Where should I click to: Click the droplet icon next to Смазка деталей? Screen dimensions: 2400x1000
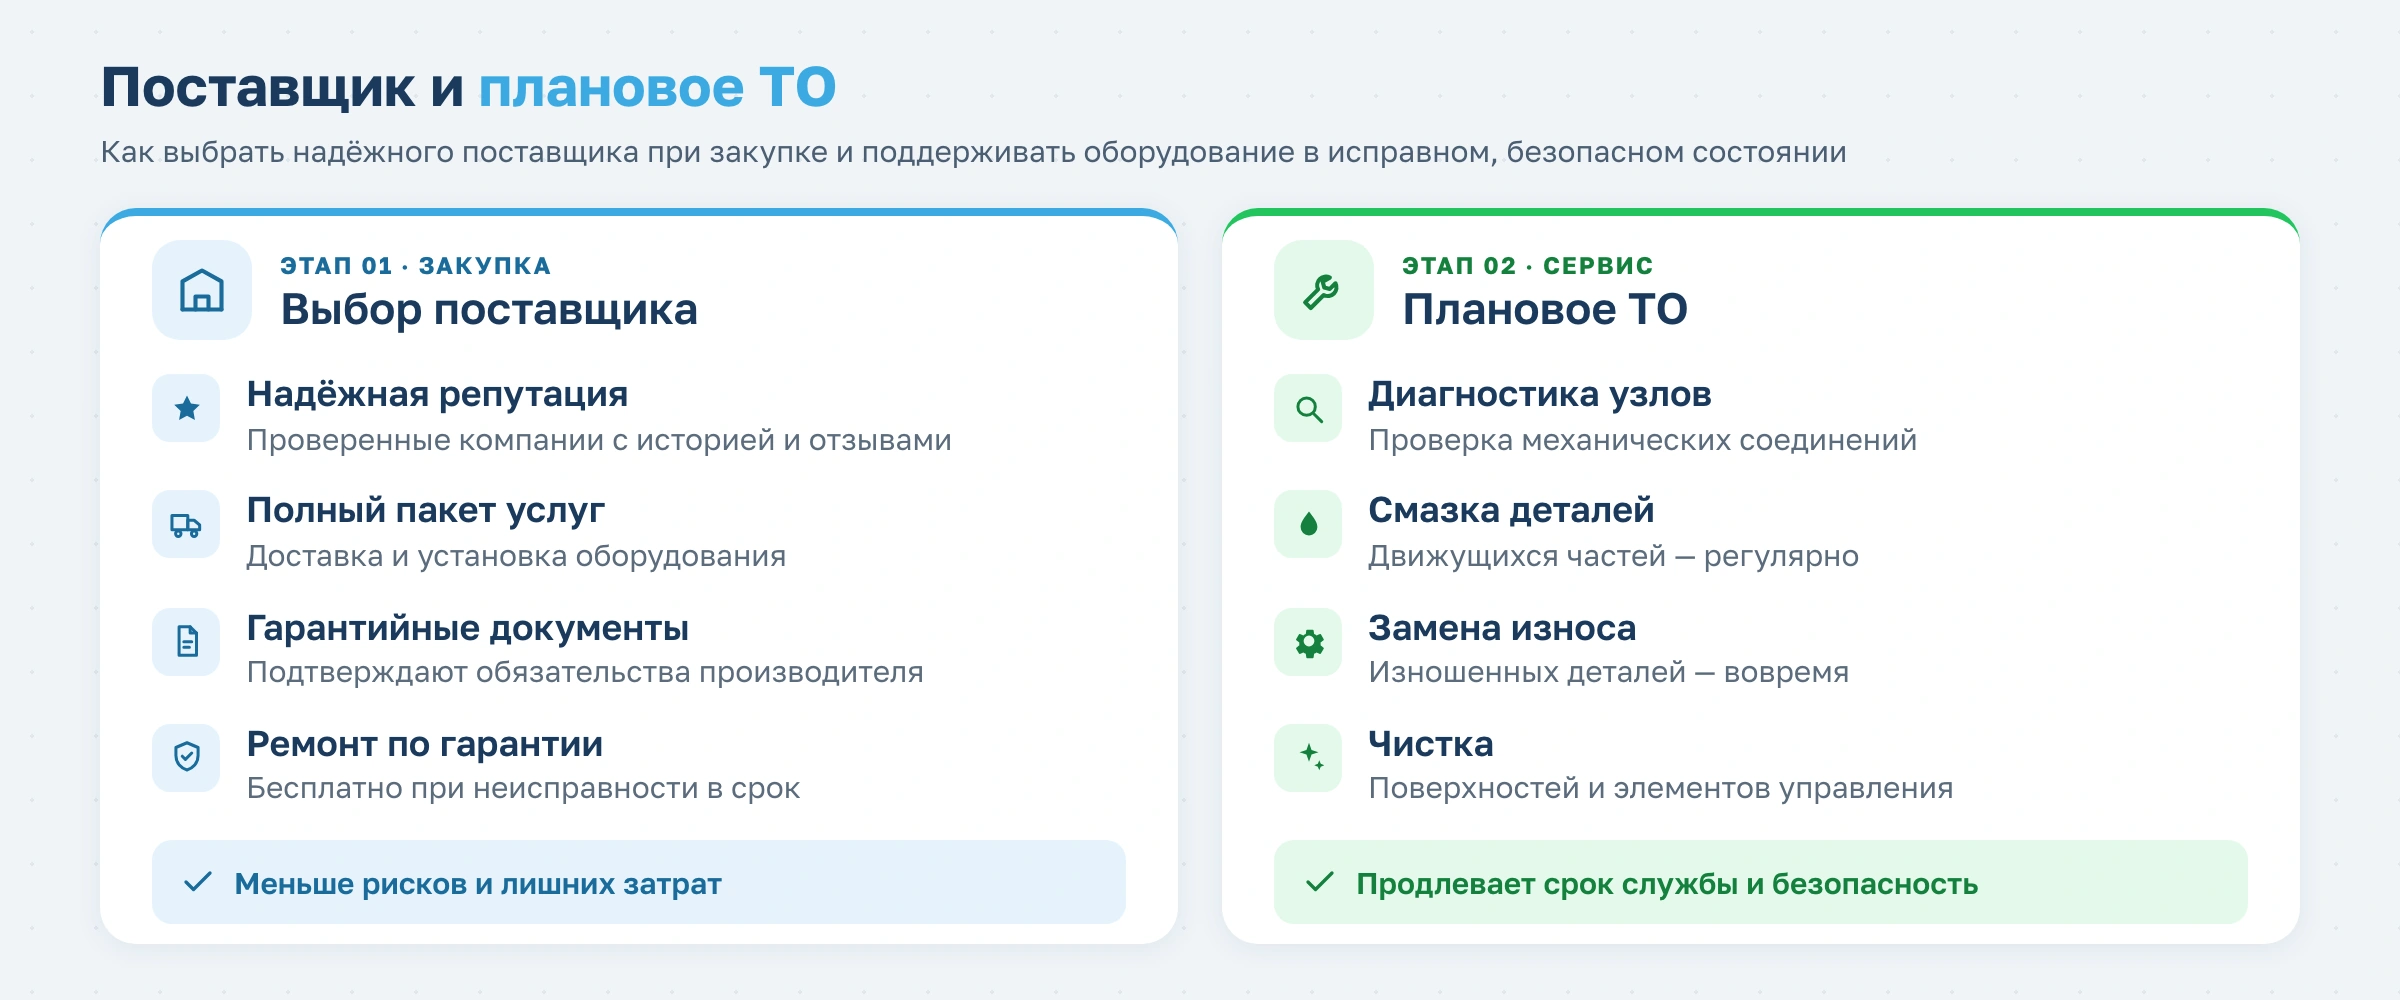click(1308, 524)
